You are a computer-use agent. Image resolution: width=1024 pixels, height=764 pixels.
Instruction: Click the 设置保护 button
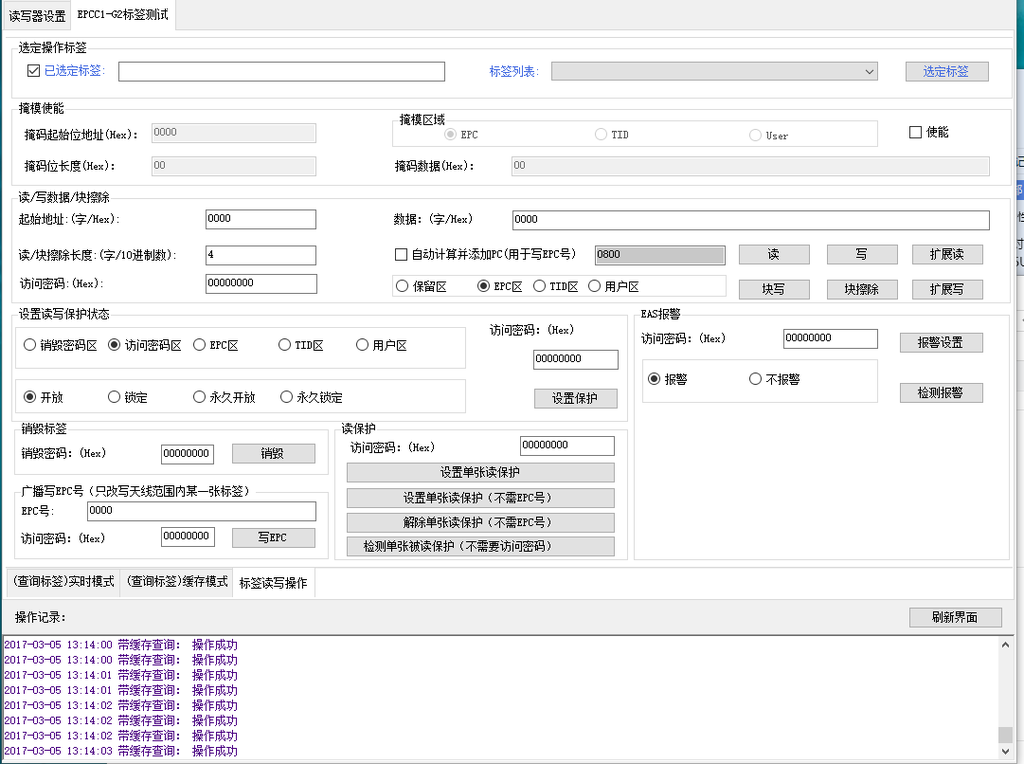click(575, 398)
